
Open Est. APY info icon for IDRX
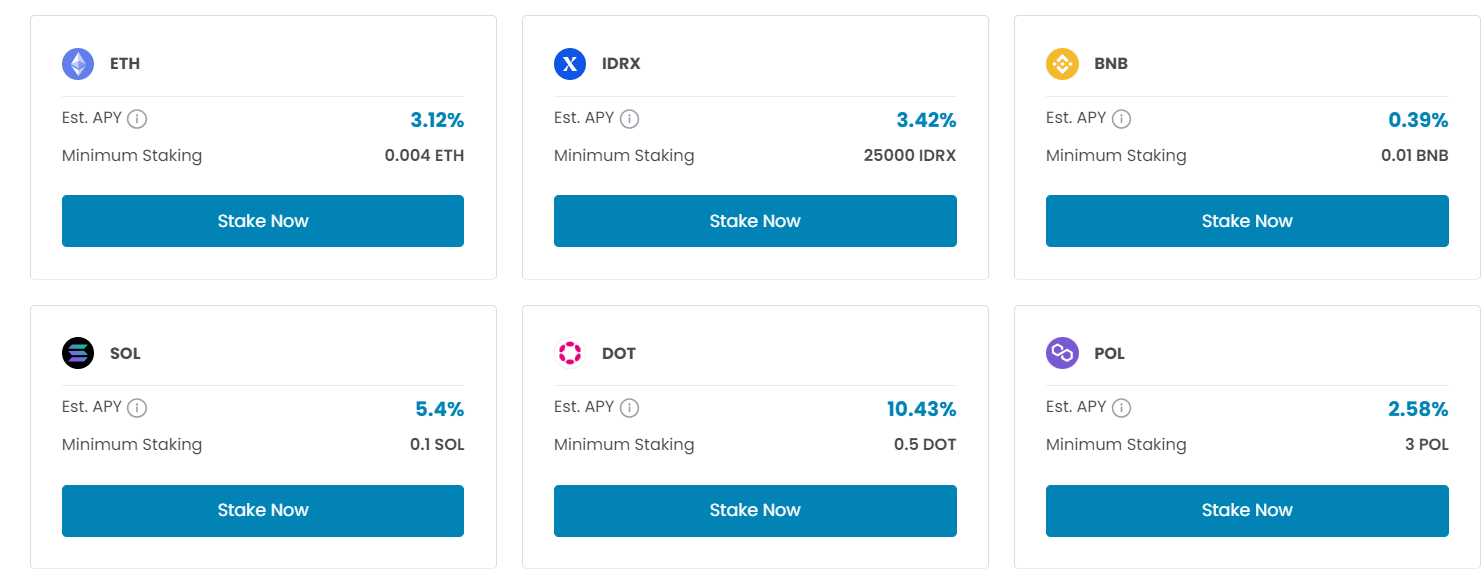click(630, 119)
